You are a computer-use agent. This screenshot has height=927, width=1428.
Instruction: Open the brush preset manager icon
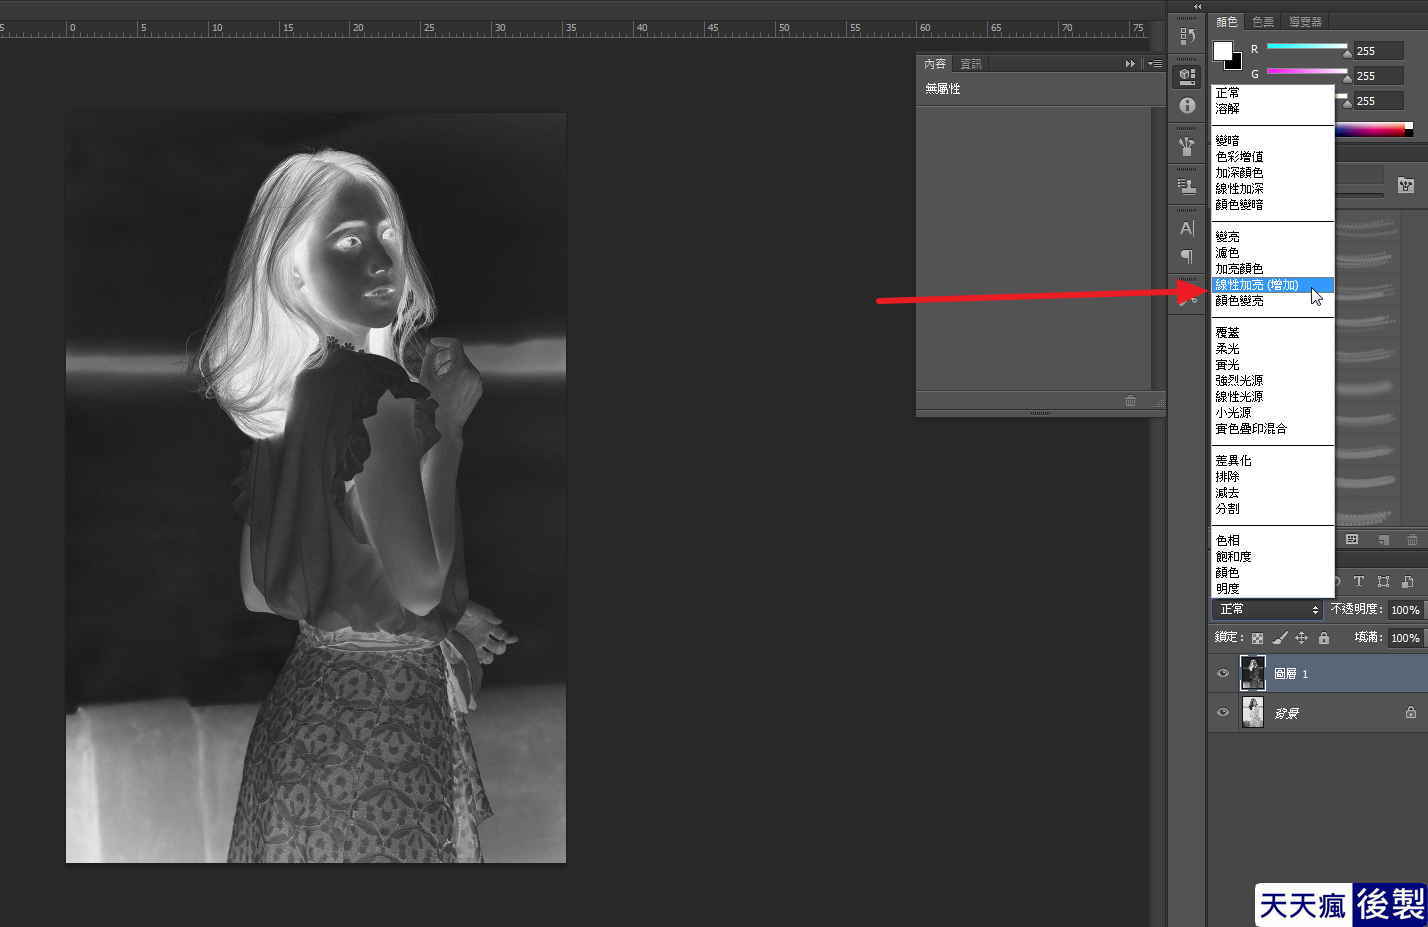pos(1405,186)
